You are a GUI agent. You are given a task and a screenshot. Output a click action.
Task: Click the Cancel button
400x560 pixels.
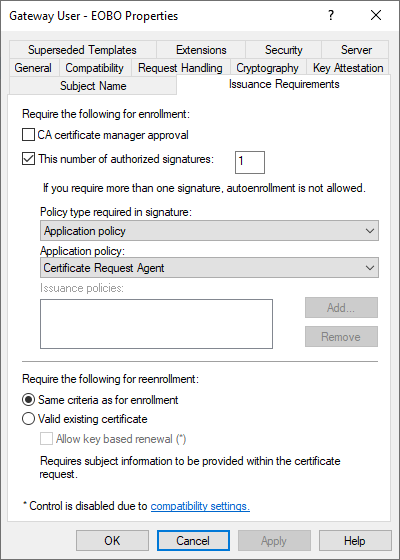point(193,541)
